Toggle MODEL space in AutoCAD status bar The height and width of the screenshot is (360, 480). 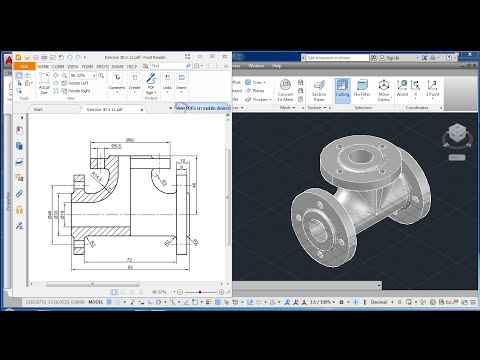(x=96, y=302)
